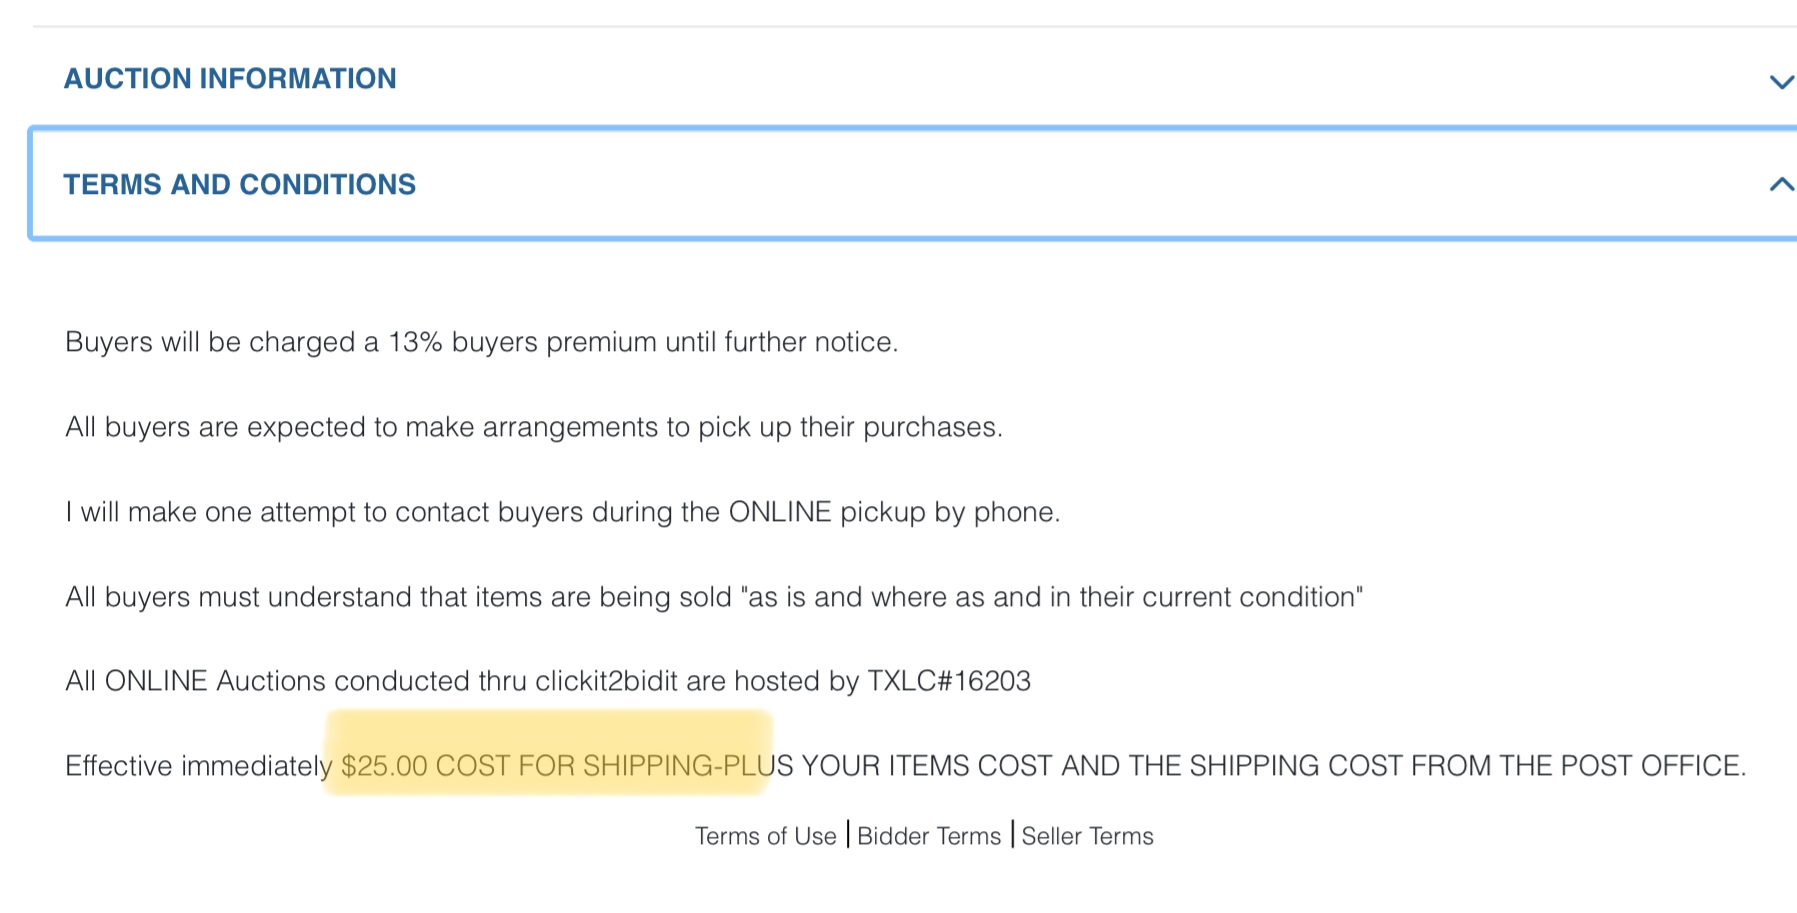
Task: Click the AUCTION INFORMATION section heading
Action: 230,79
